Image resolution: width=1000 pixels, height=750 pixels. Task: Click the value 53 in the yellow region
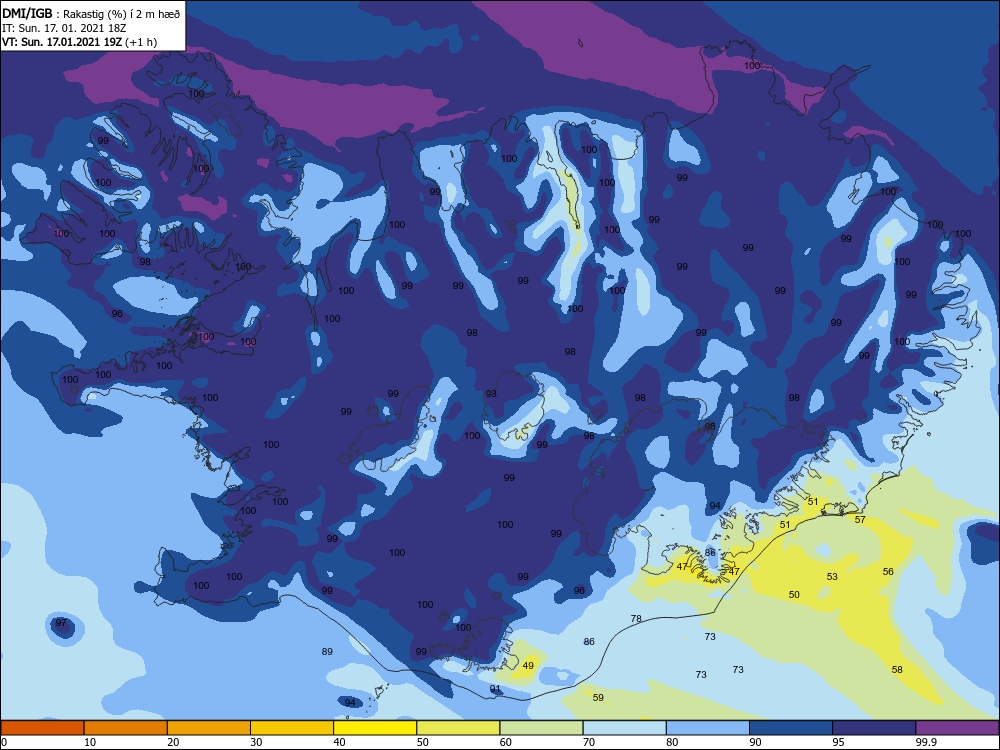(832, 577)
